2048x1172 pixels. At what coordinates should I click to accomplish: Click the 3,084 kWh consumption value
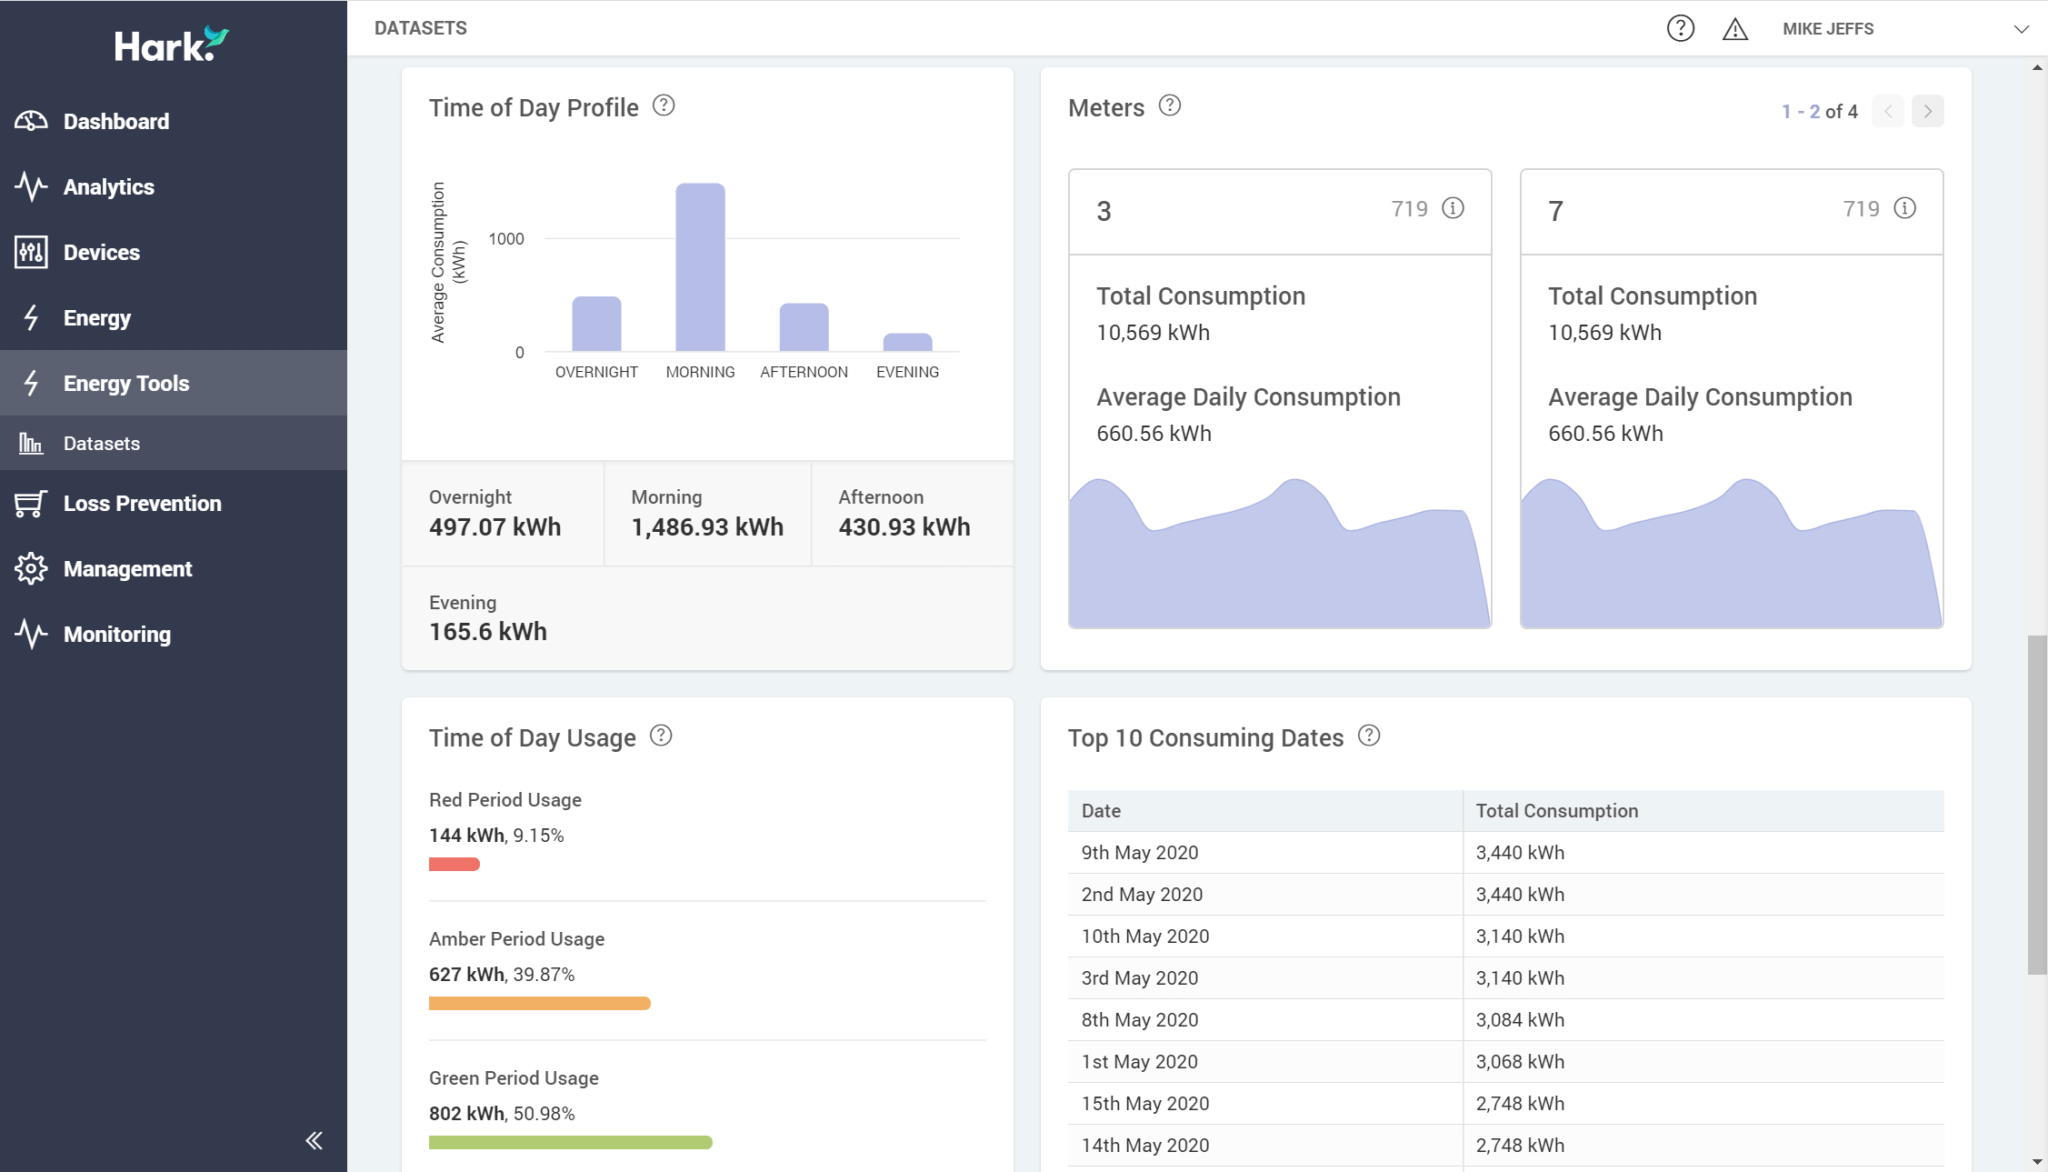1520,1020
